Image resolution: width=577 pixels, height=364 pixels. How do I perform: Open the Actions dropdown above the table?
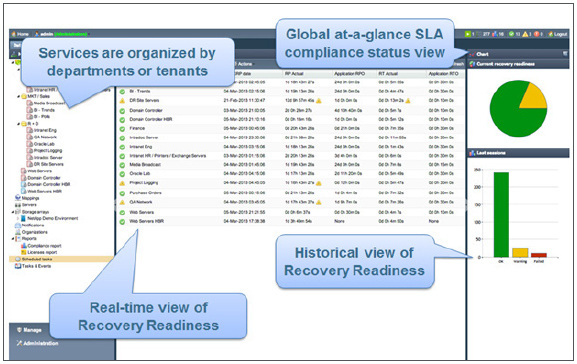pyautogui.click(x=244, y=64)
